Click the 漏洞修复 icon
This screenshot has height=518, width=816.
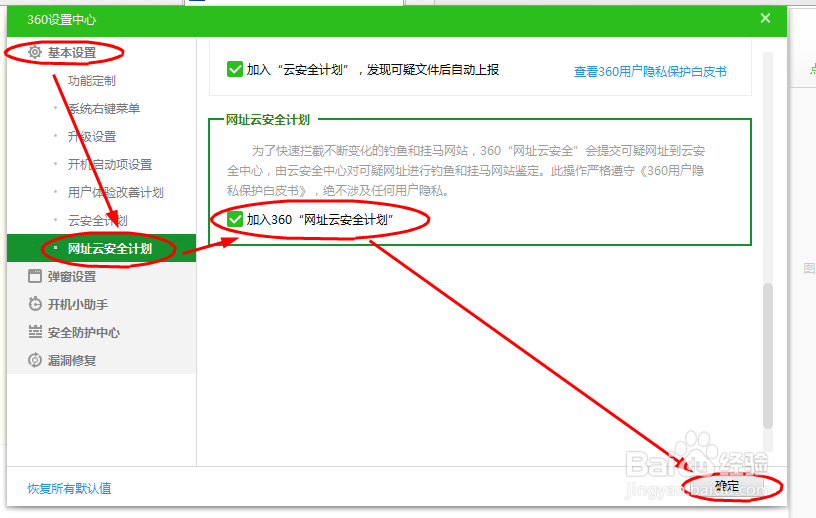coord(35,360)
